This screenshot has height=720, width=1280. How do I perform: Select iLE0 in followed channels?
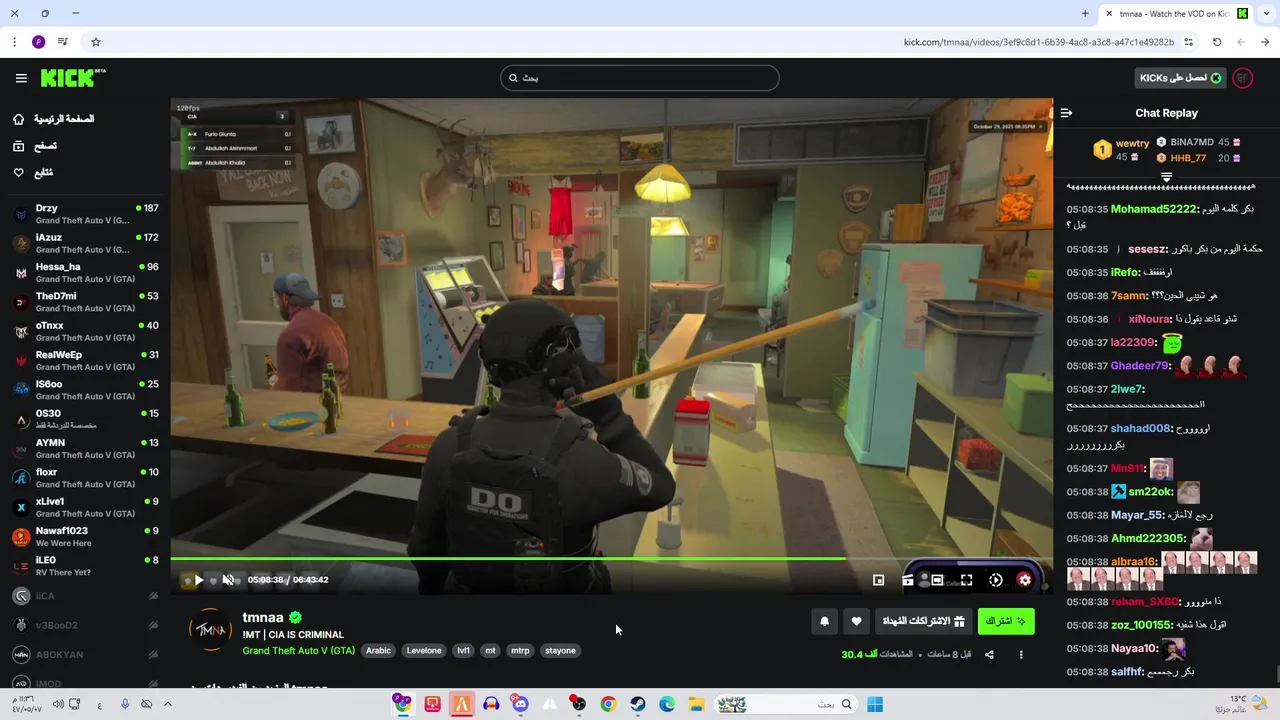(86, 566)
